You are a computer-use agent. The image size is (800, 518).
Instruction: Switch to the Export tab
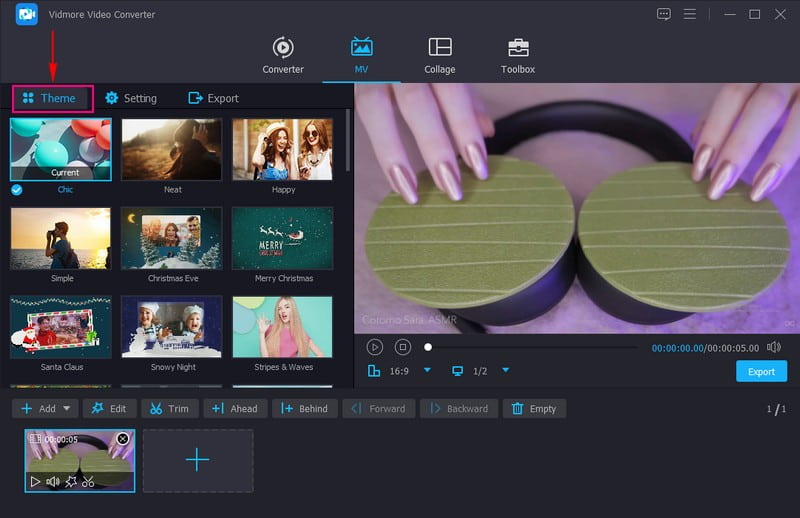click(x=213, y=98)
